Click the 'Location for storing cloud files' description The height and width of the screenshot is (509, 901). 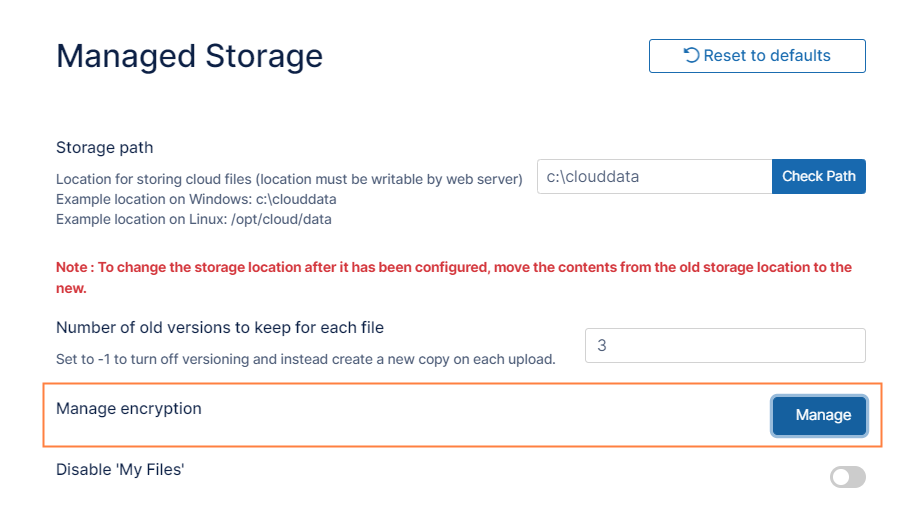pyautogui.click(x=289, y=179)
